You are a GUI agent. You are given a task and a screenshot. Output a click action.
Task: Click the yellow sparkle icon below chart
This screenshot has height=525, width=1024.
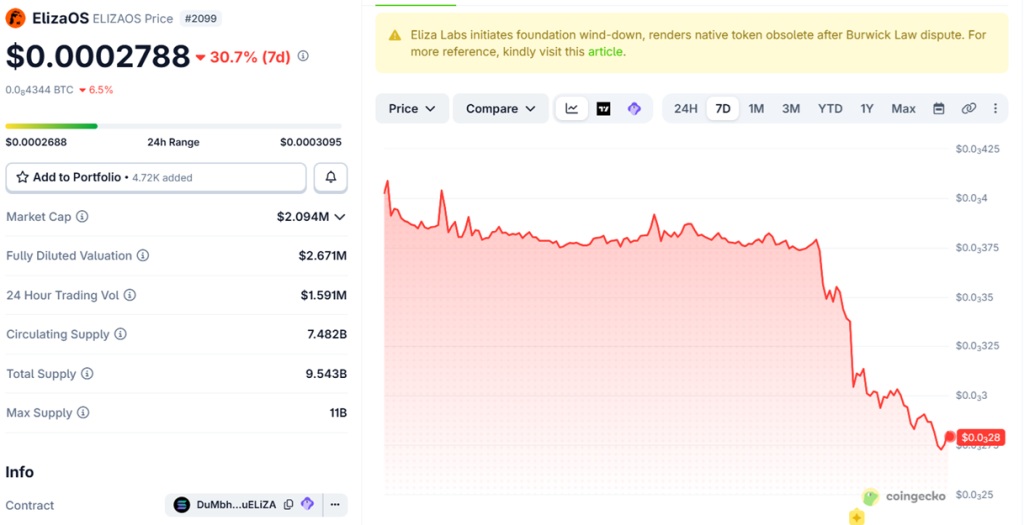coord(856,517)
